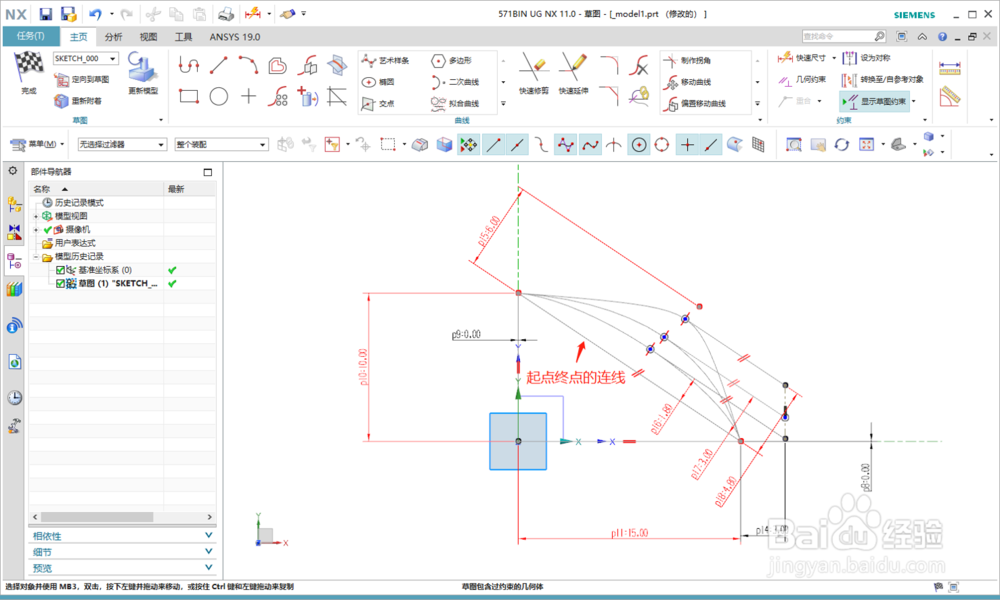Switch to the 主页 ribbon tab
Viewport: 1000px width, 600px height.
78,37
